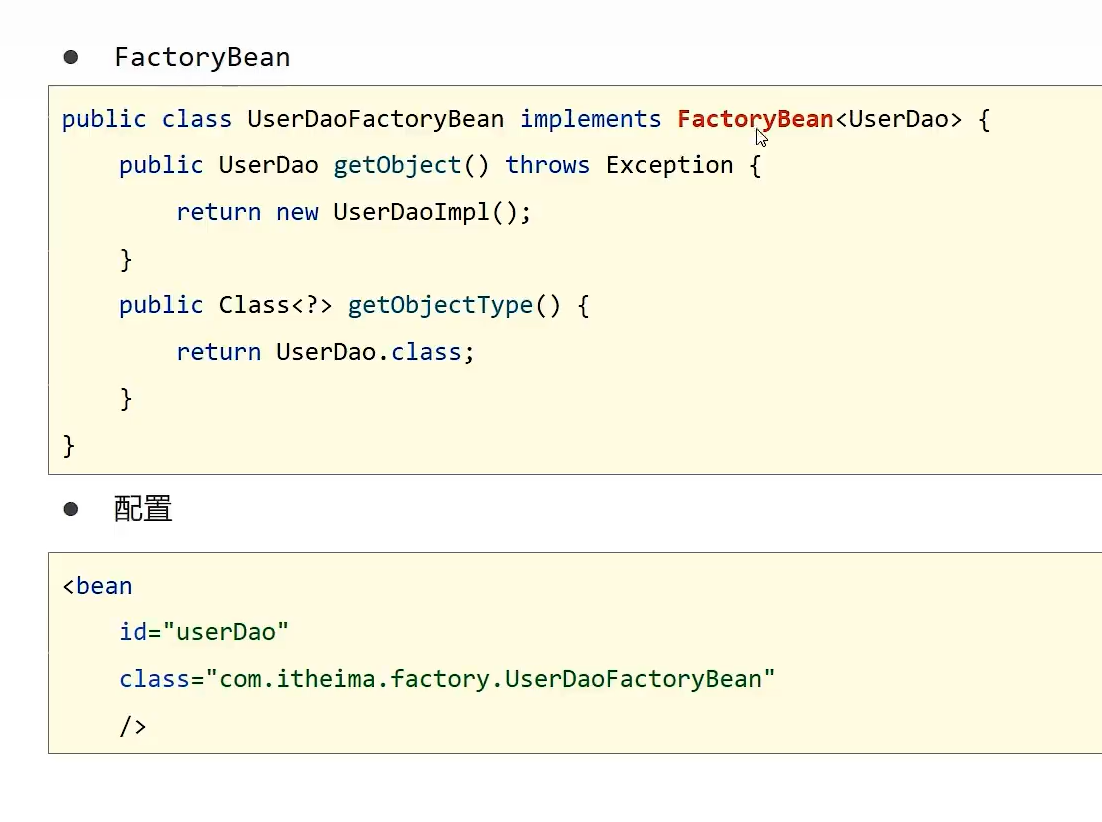Click the "implements" keyword in the code
The width and height of the screenshot is (1102, 822).
click(590, 119)
